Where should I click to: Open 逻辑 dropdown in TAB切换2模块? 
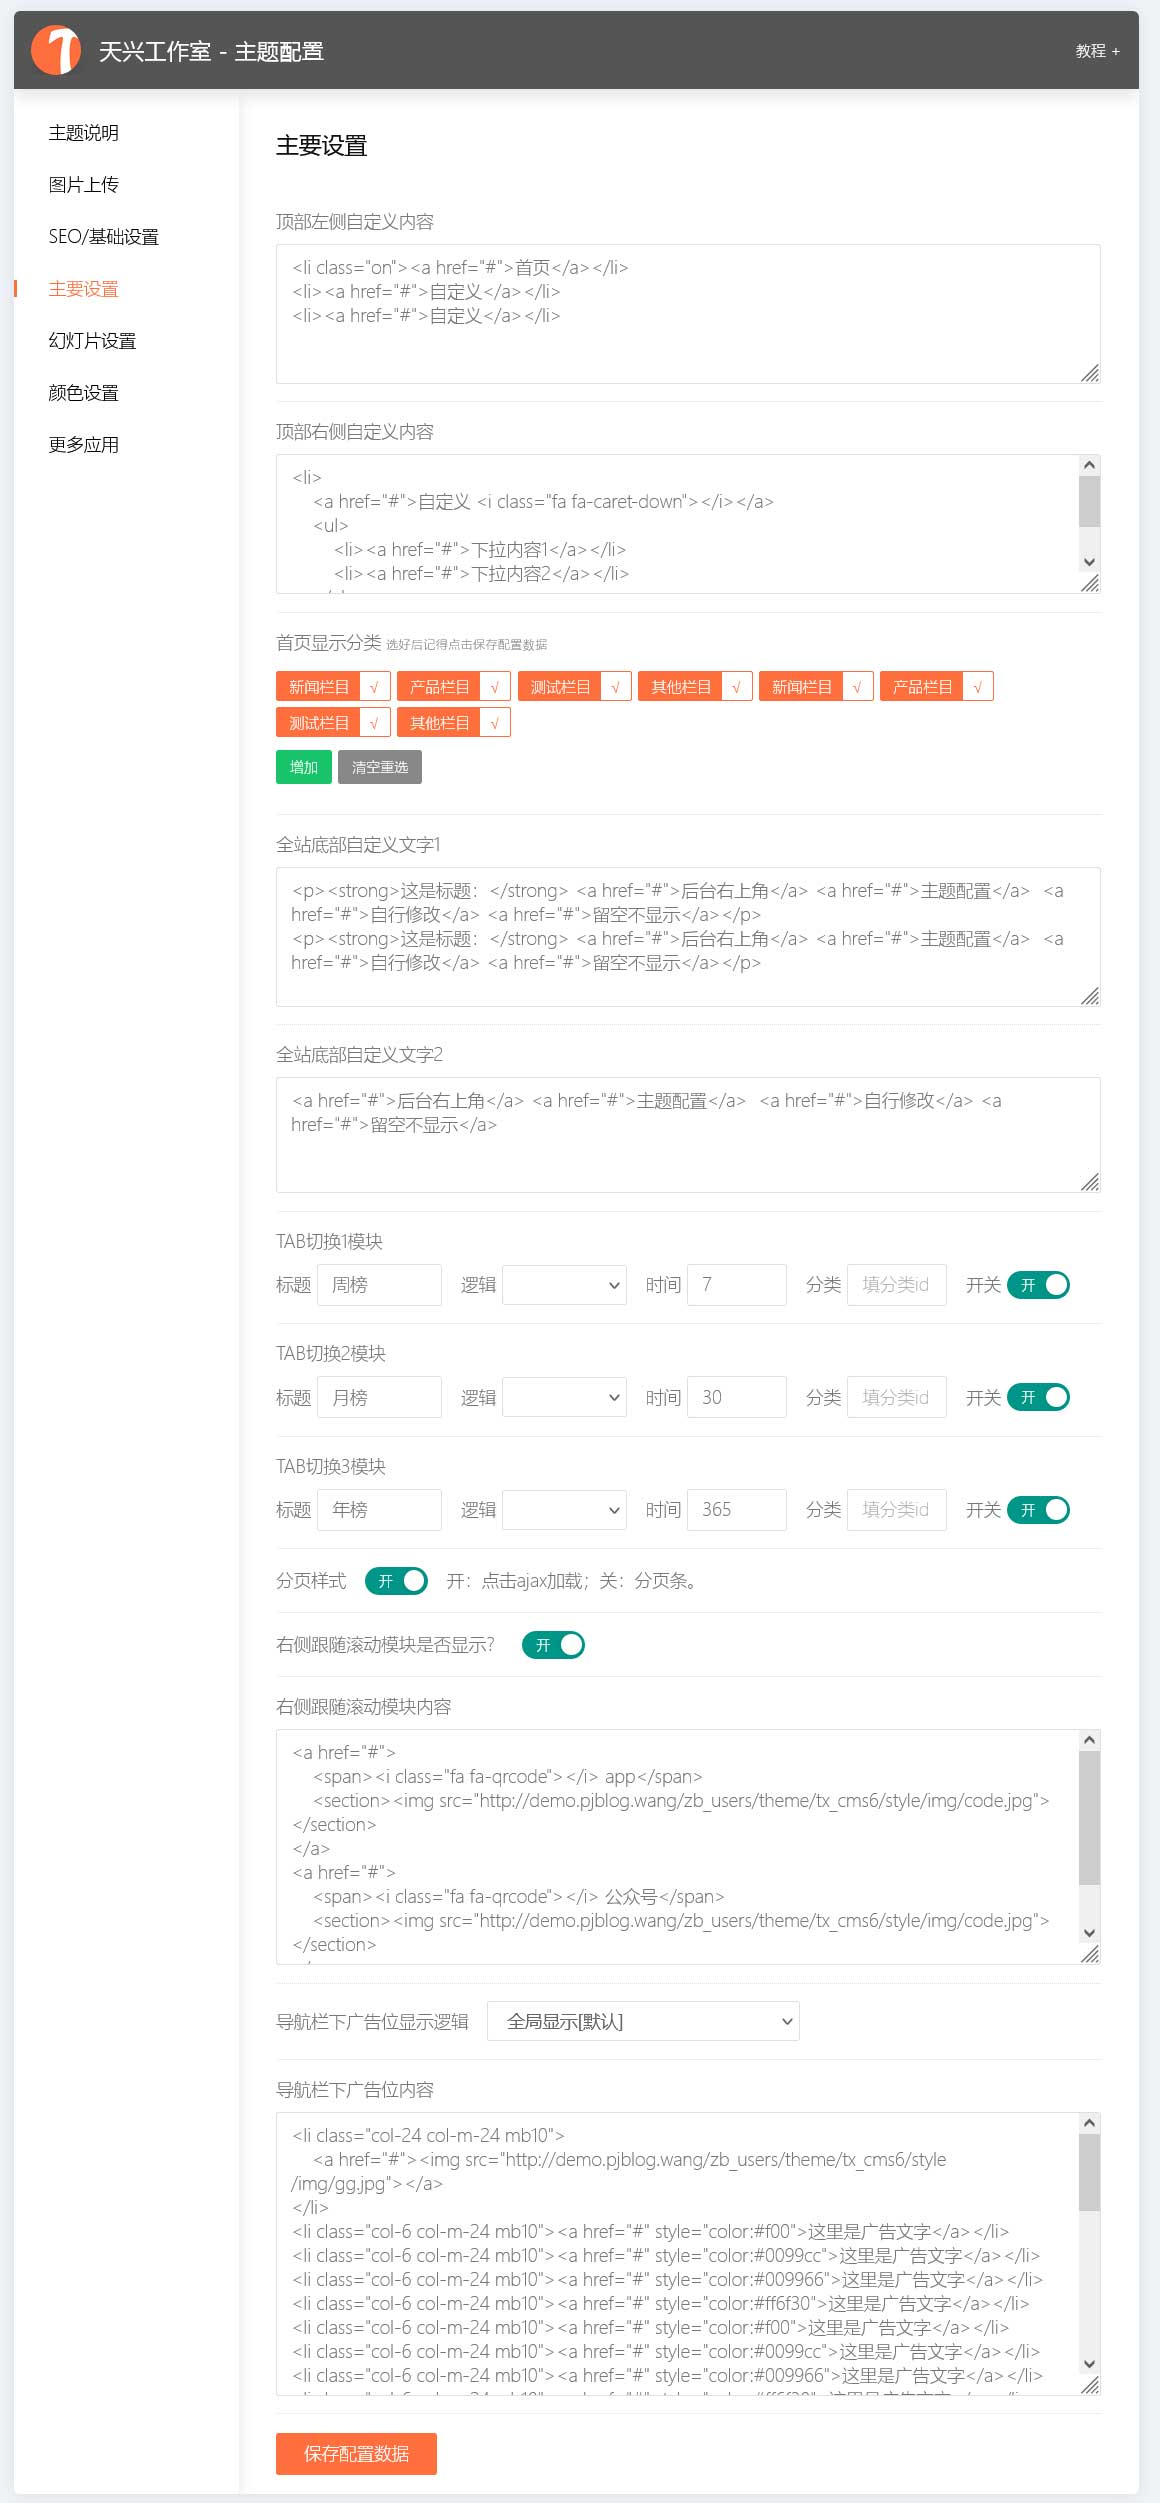tap(565, 1397)
